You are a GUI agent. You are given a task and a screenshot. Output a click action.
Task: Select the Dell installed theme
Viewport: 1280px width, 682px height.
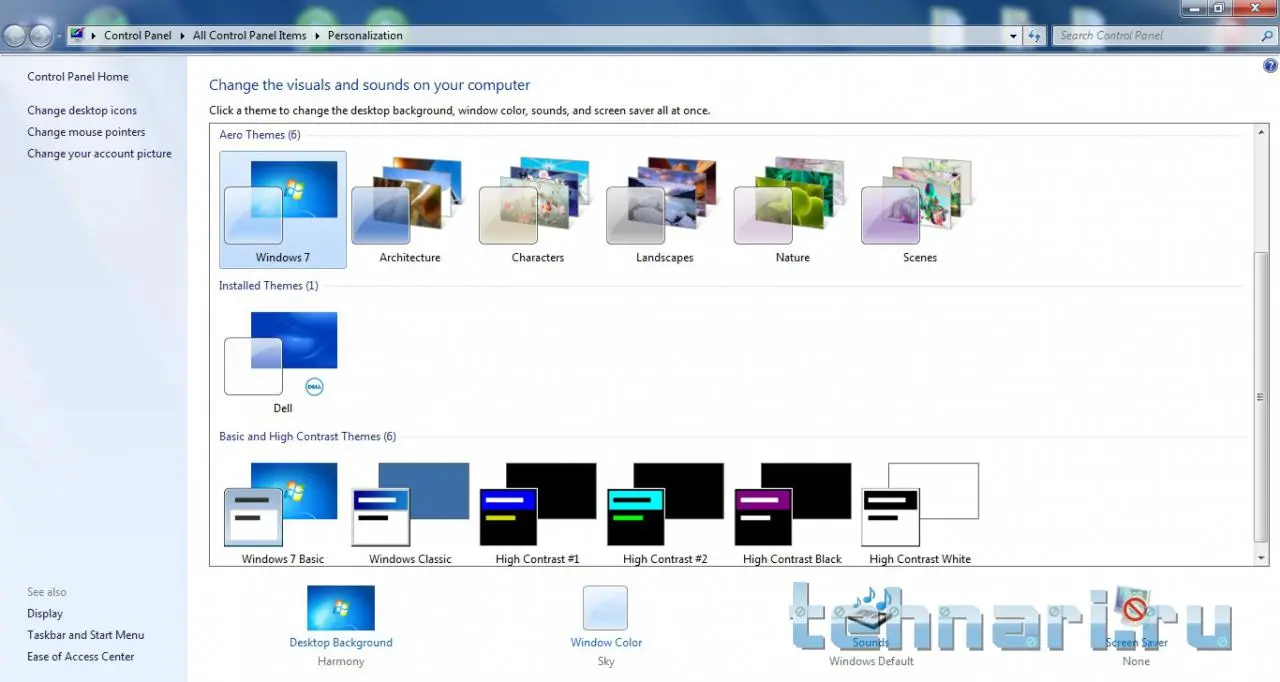283,361
